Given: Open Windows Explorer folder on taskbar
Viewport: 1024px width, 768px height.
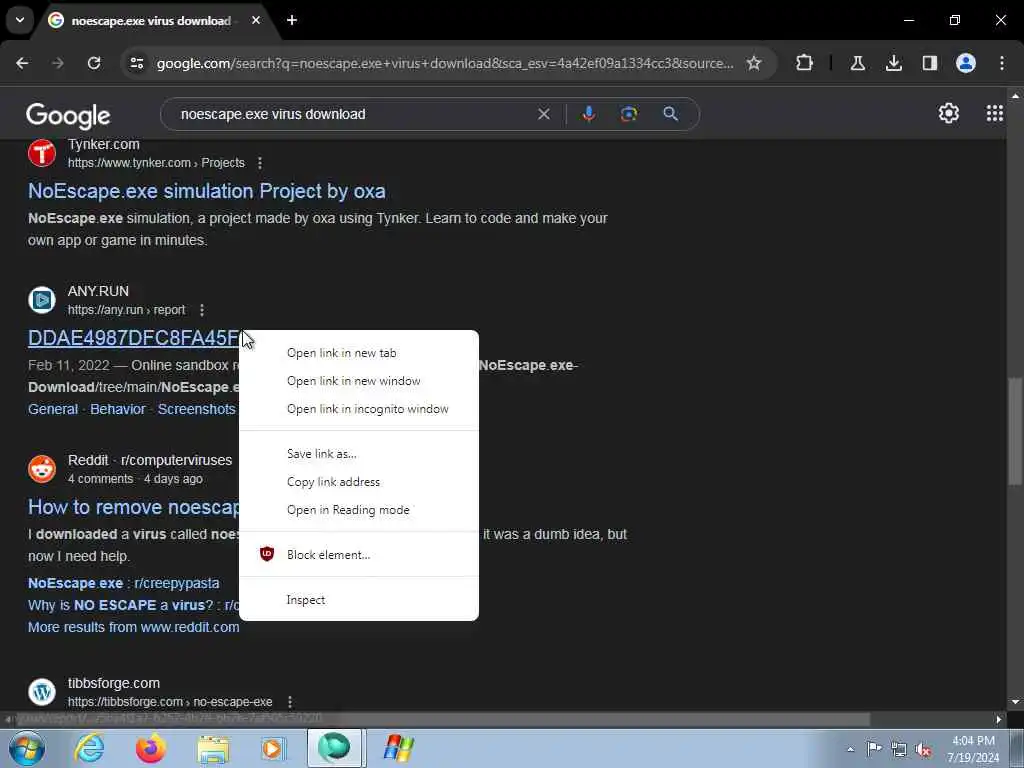Looking at the screenshot, I should (x=213, y=748).
